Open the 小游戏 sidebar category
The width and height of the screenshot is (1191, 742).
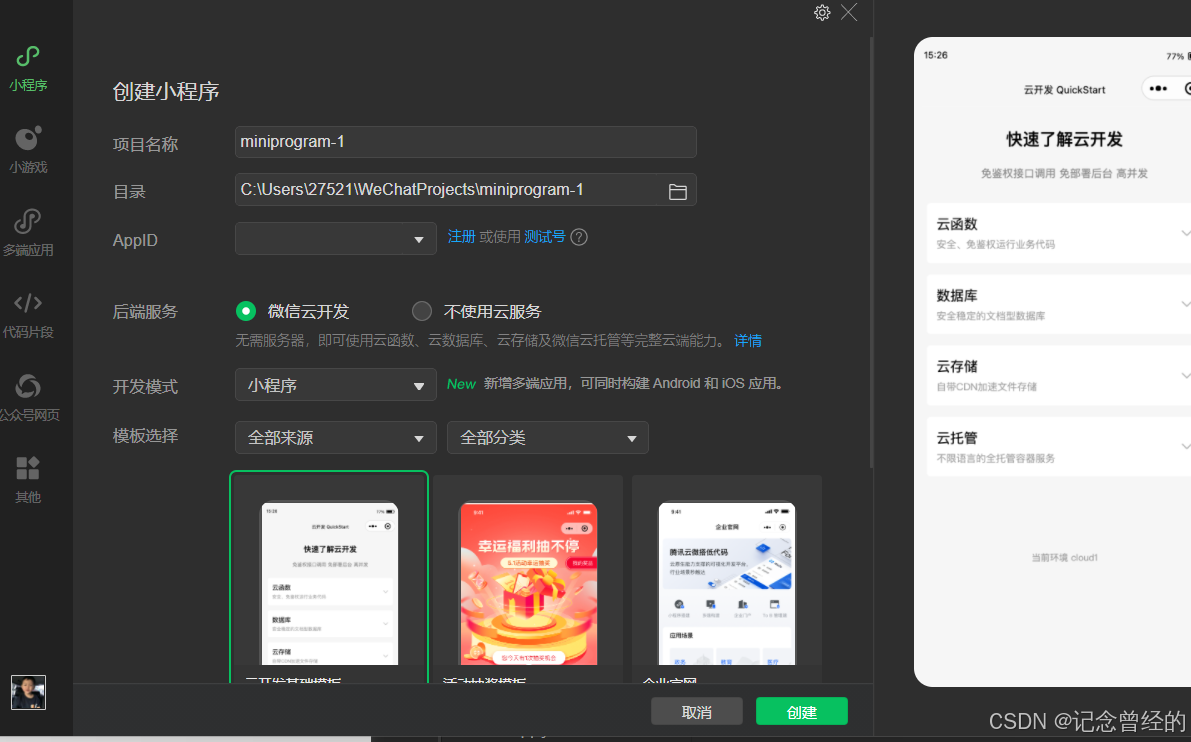(x=28, y=150)
